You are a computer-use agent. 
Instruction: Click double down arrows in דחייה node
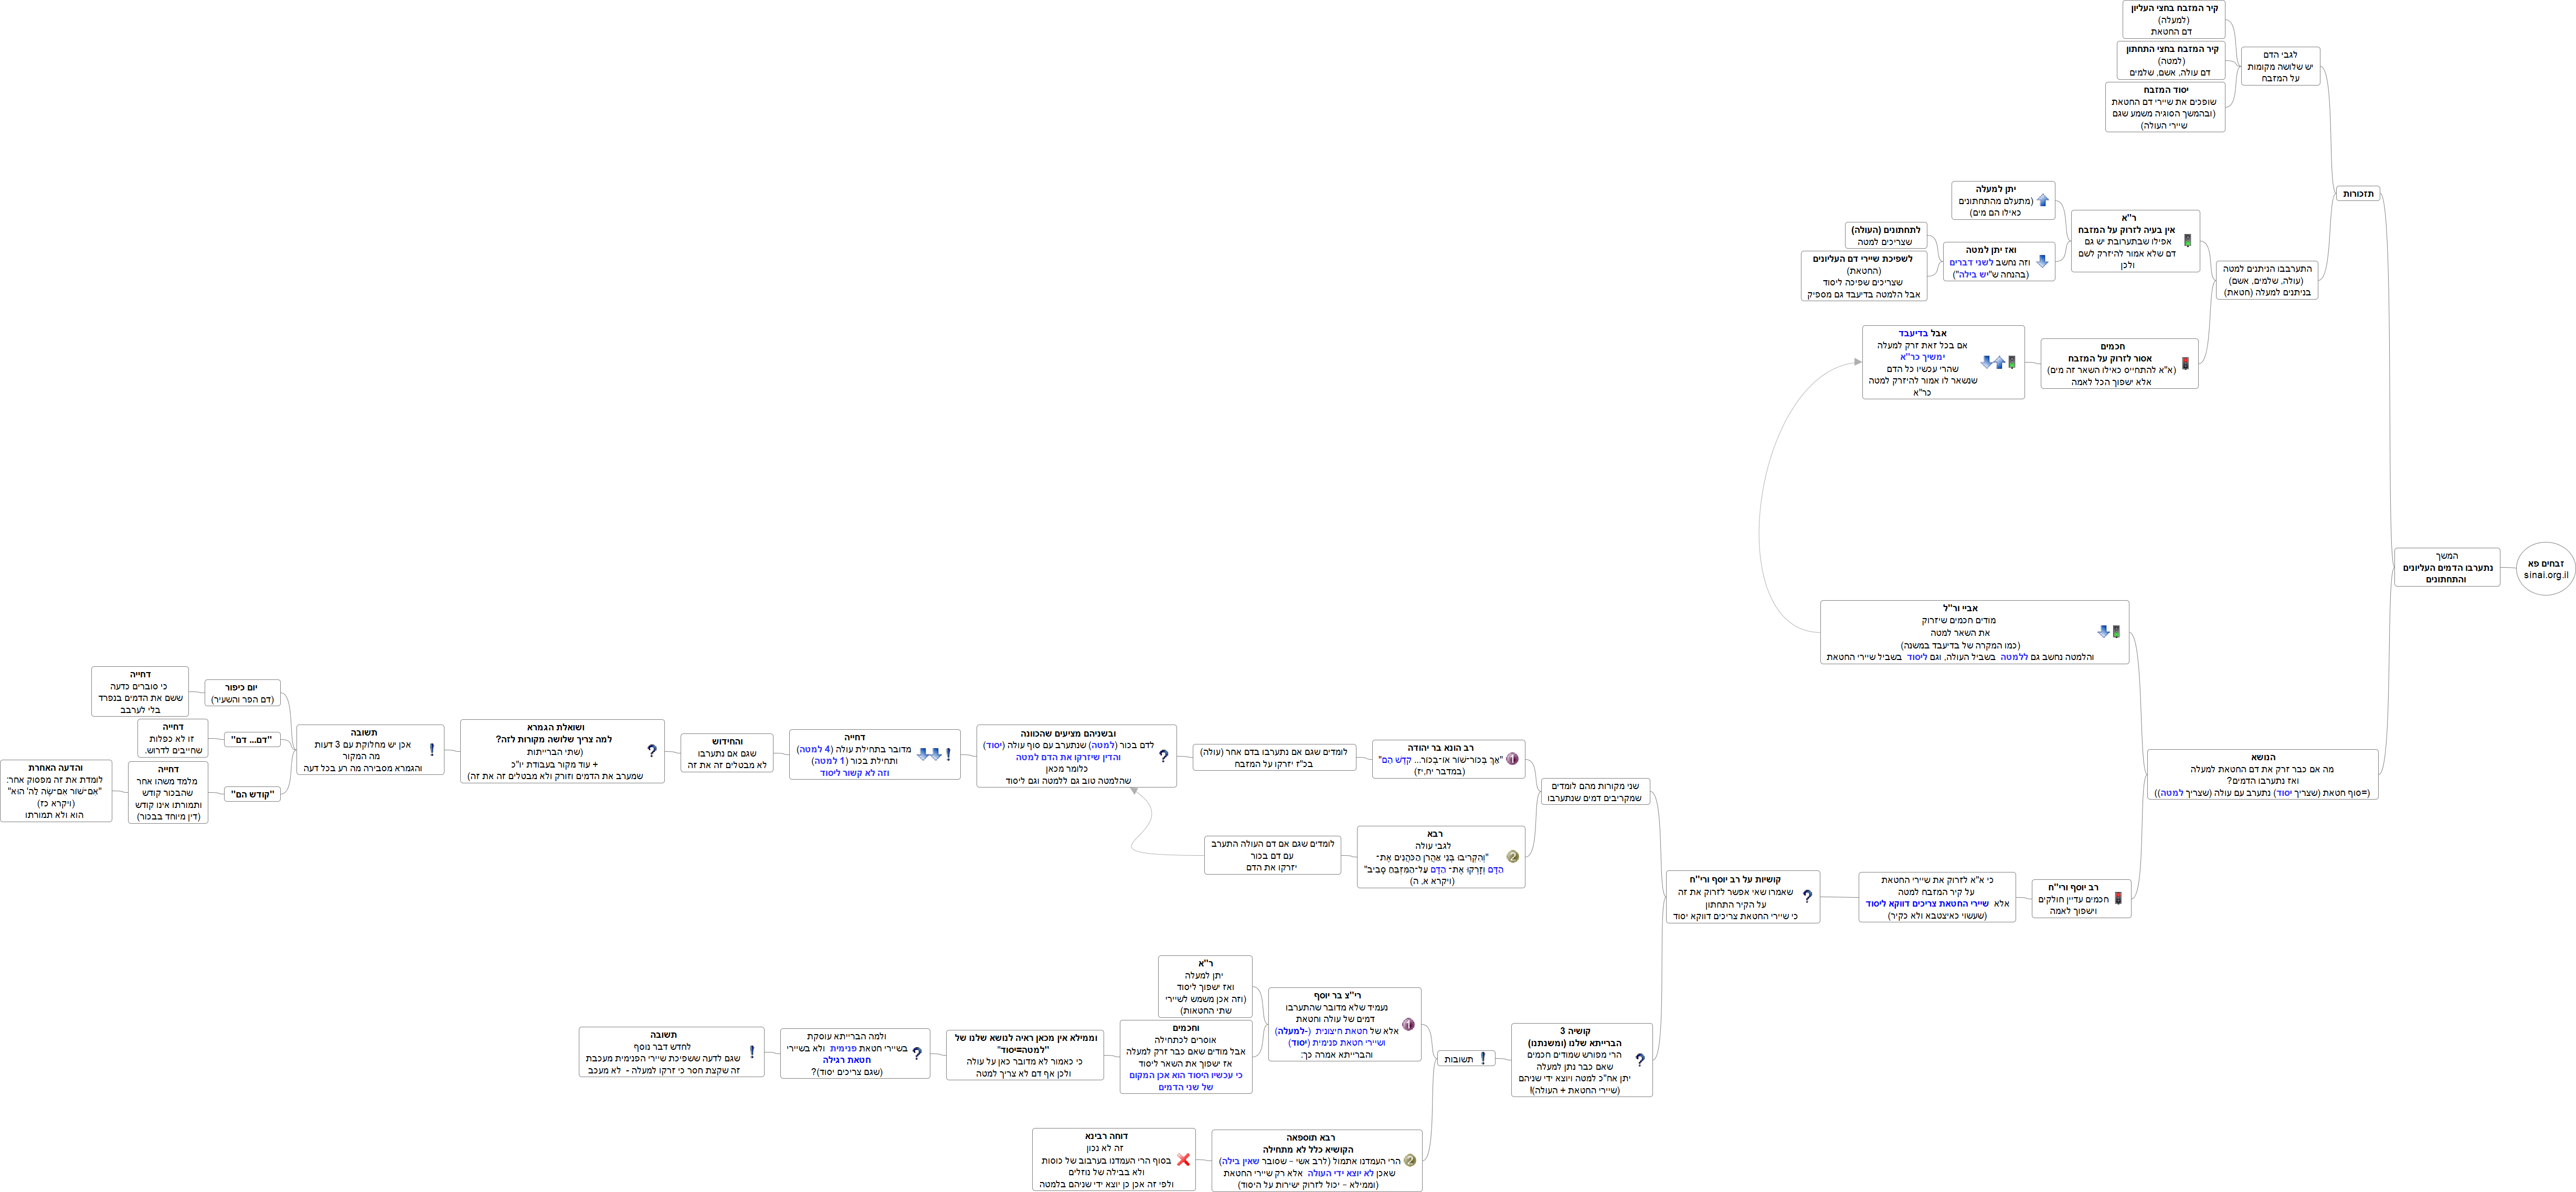929,755
